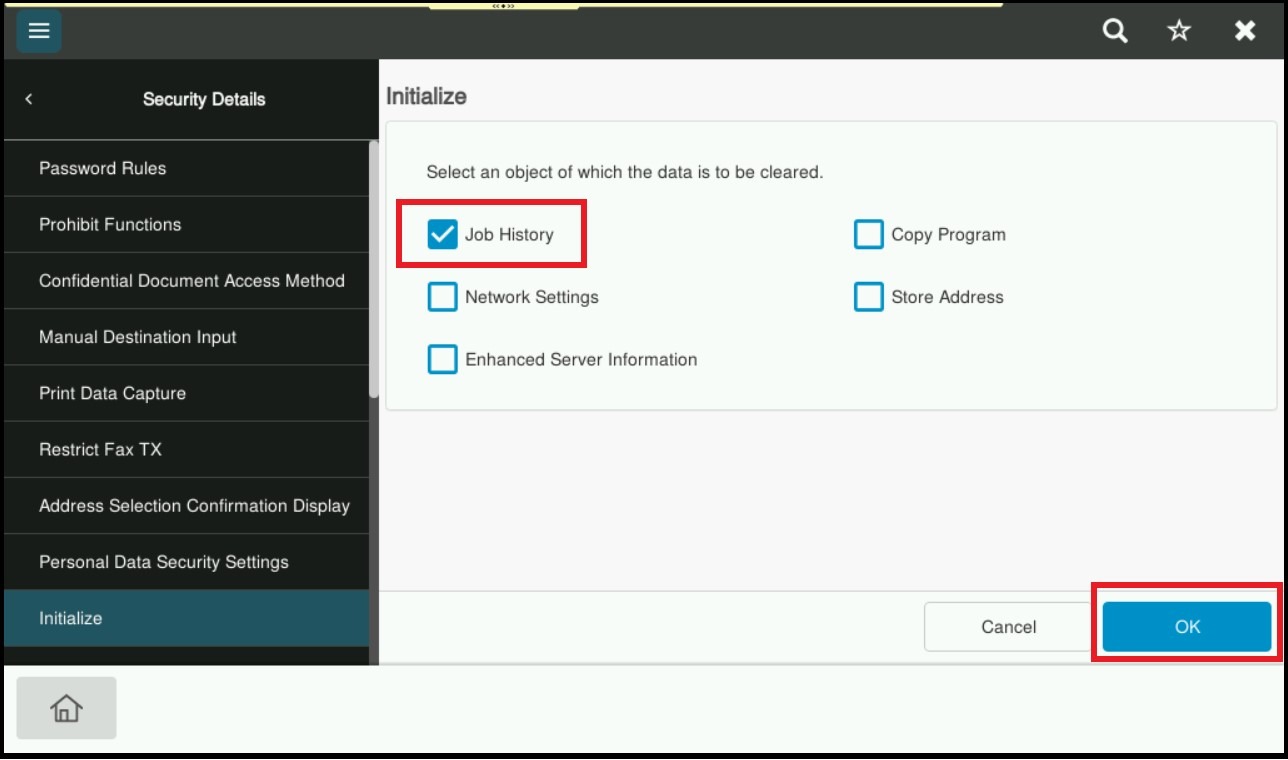Open Confidential Document Access Method
The image size is (1288, 760).
[x=185, y=281]
